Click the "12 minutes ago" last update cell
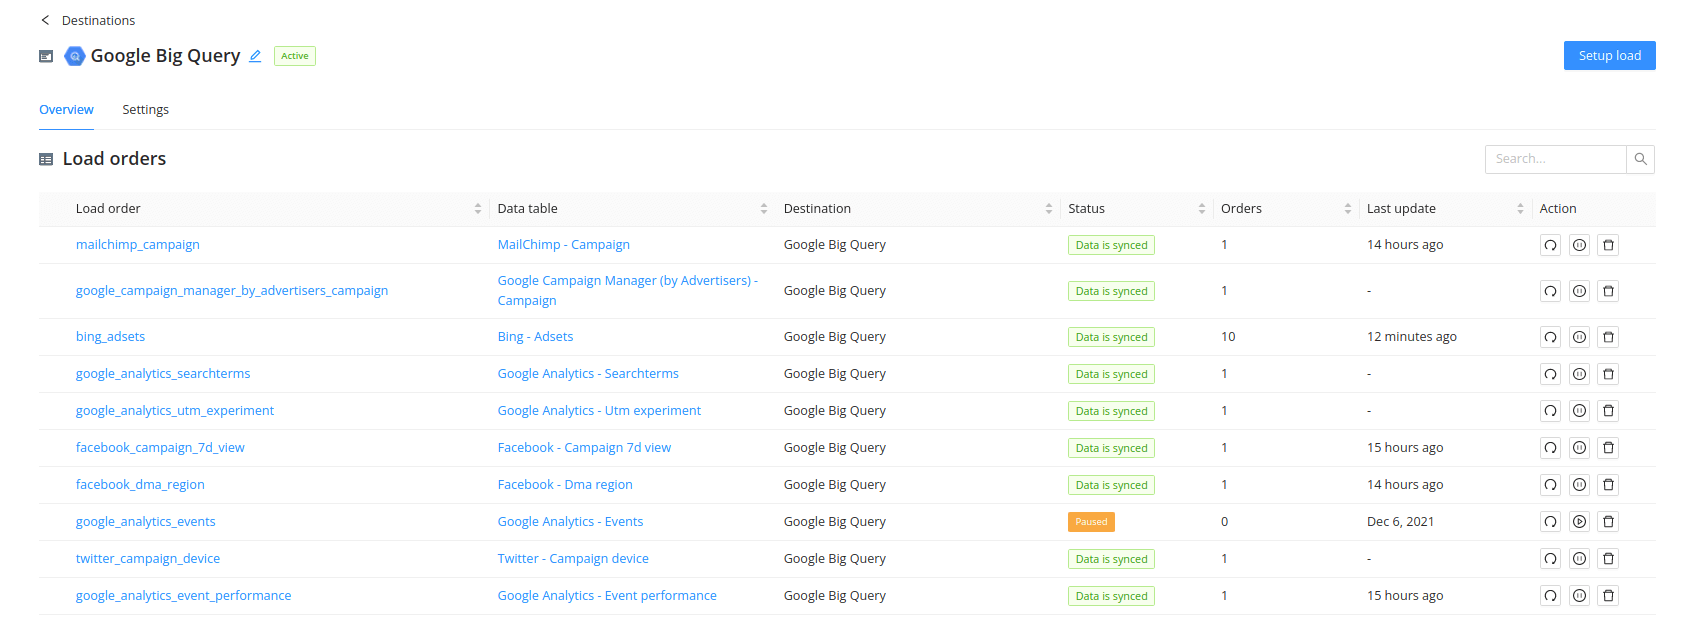Viewport: 1693px width, 617px height. pyautogui.click(x=1412, y=337)
